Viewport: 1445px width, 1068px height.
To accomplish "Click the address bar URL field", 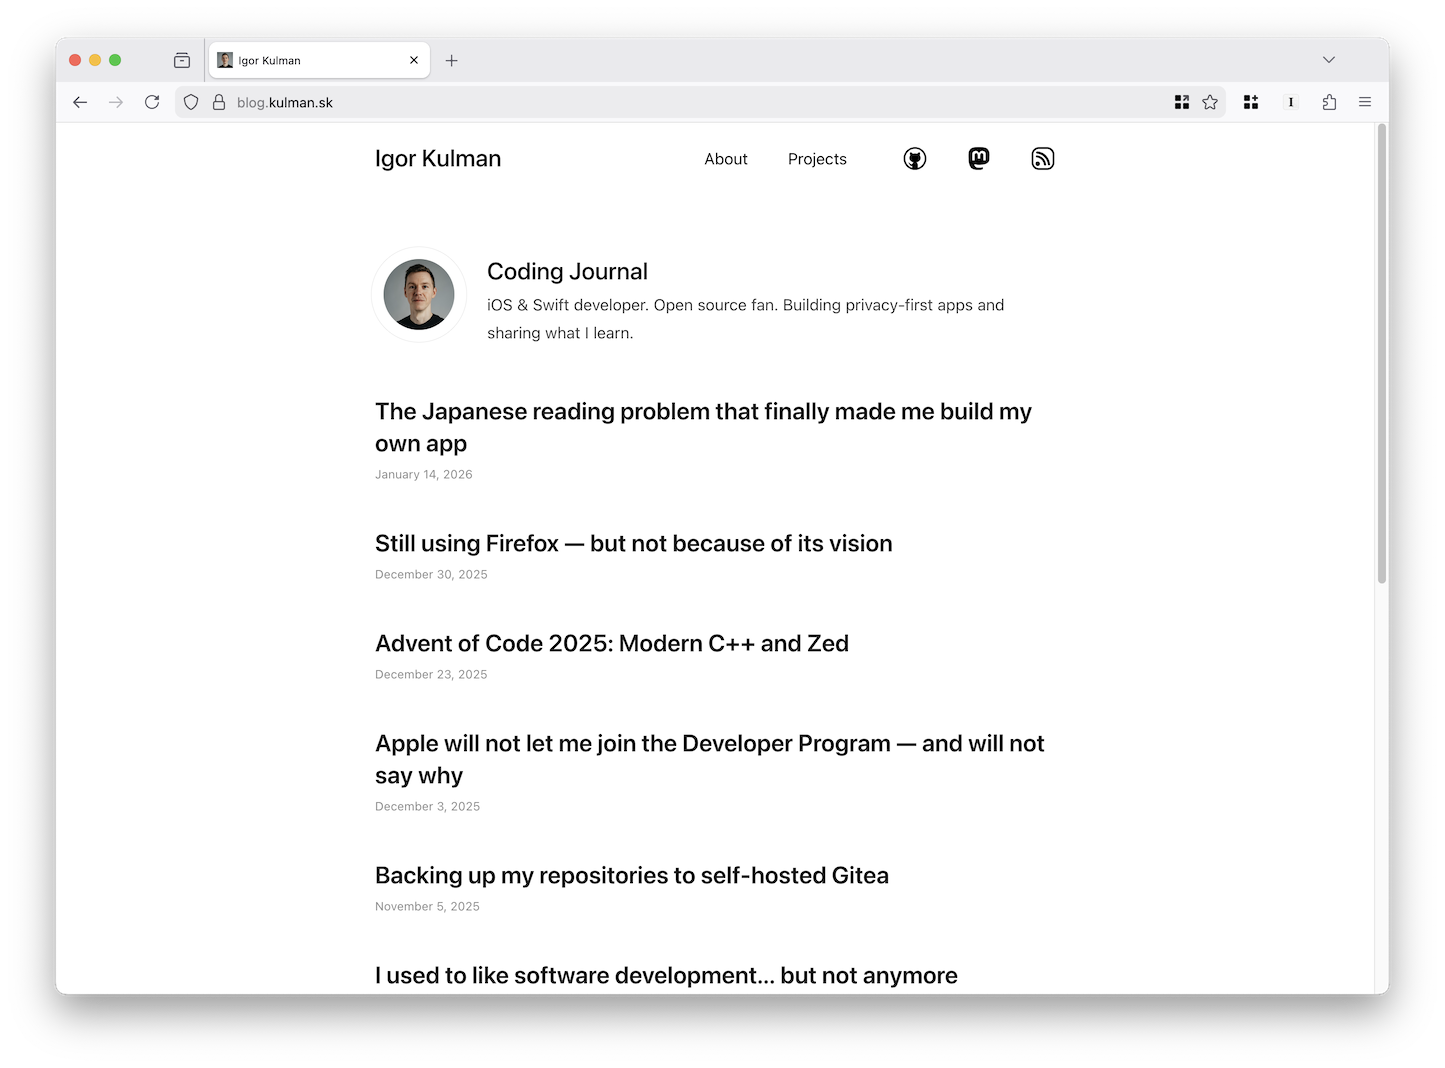I will pyautogui.click(x=700, y=102).
